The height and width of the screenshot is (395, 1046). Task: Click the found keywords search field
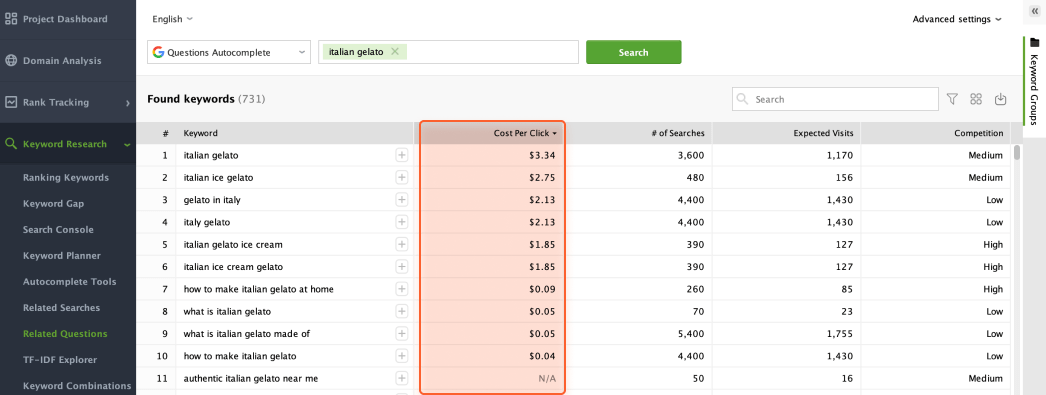[x=835, y=99]
